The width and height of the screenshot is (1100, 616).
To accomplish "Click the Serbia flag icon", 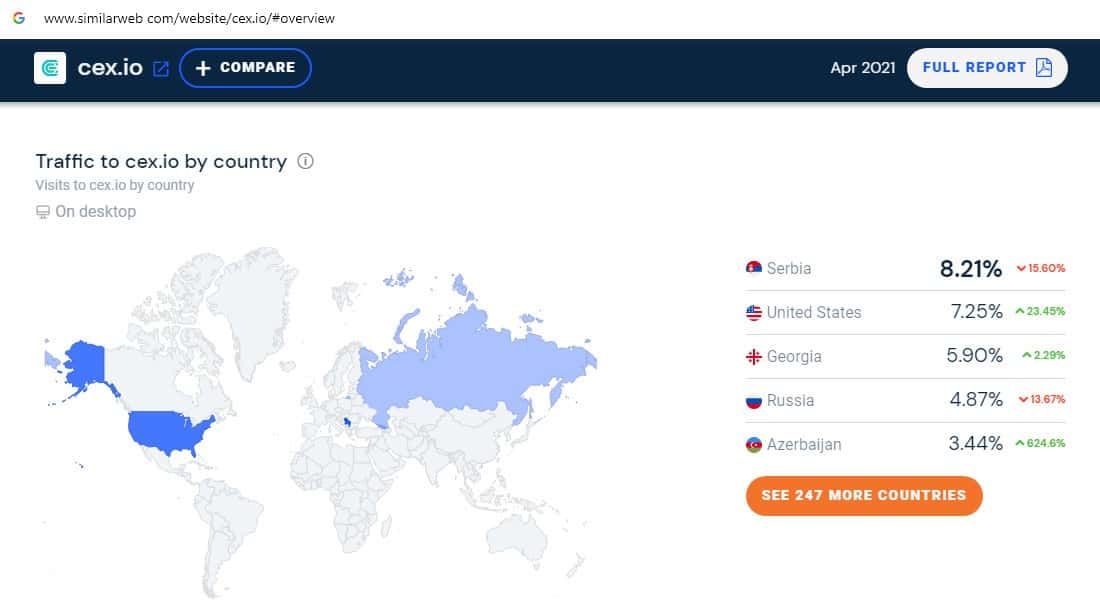I will point(753,268).
